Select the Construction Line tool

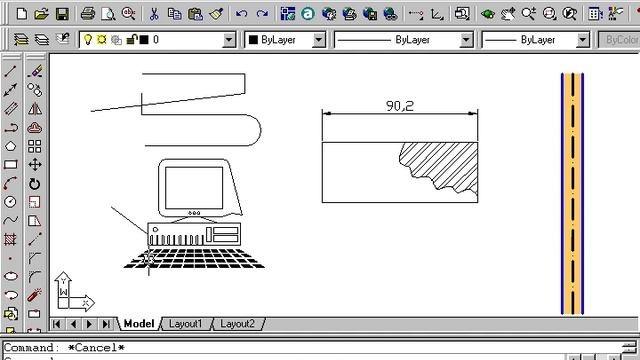coord(10,90)
